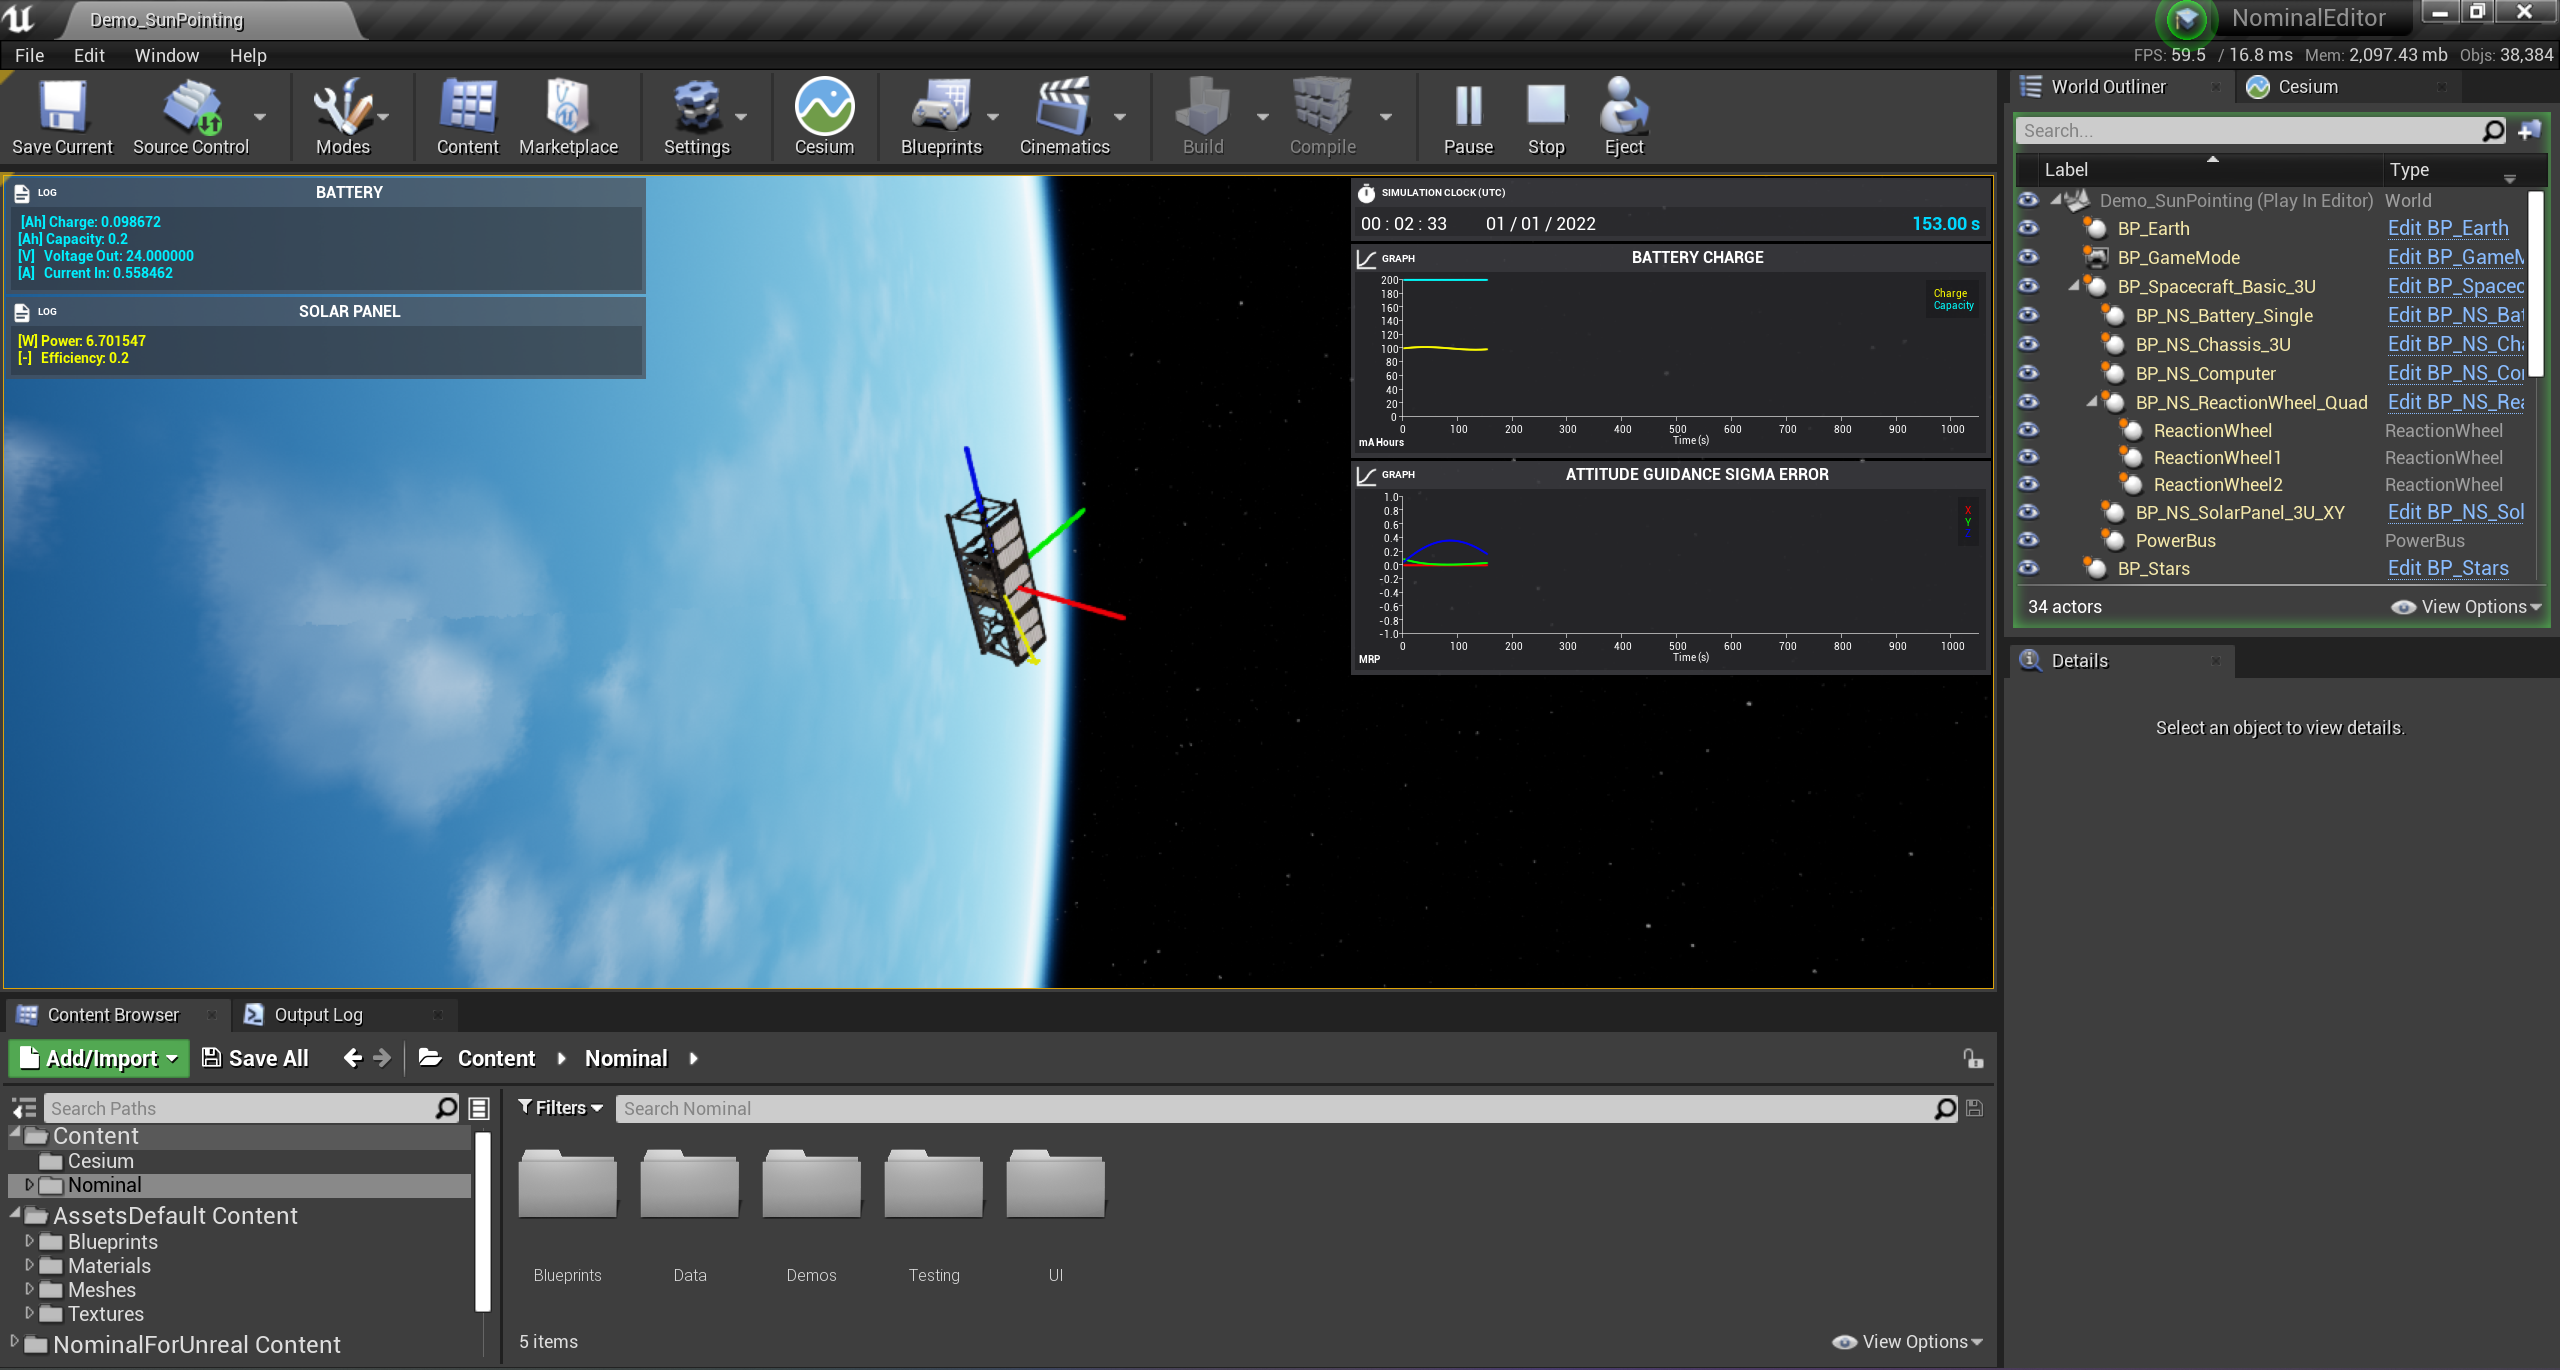The image size is (2560, 1370).
Task: Switch to the Cesium panel tab
Action: (2308, 87)
